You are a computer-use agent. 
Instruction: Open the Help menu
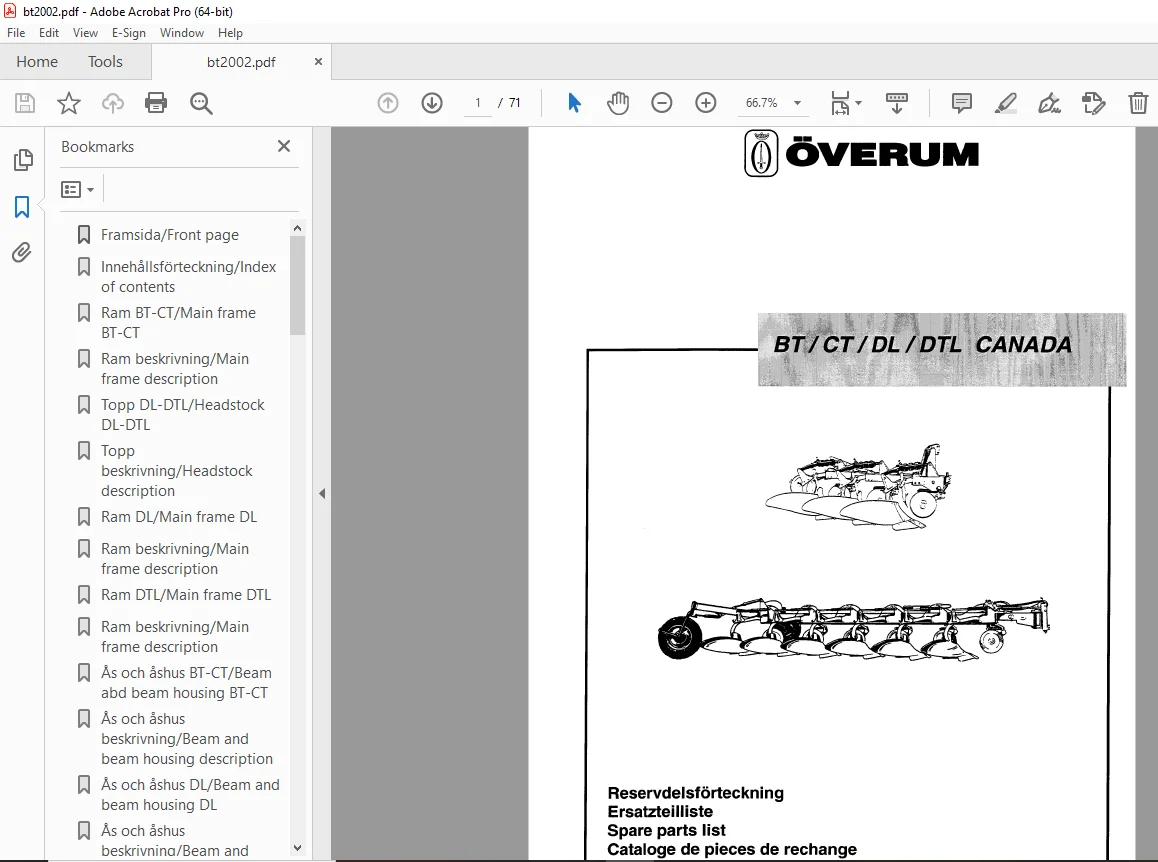(230, 33)
